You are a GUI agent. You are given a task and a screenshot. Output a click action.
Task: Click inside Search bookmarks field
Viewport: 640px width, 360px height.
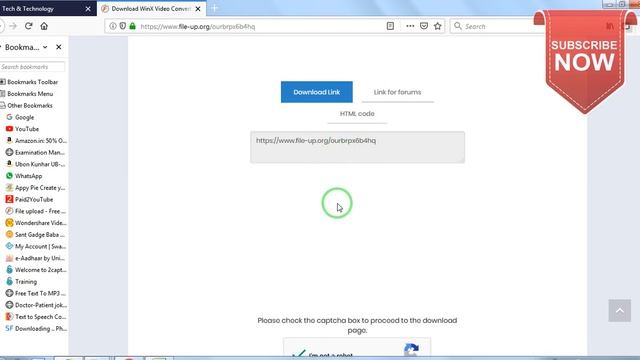(32, 67)
